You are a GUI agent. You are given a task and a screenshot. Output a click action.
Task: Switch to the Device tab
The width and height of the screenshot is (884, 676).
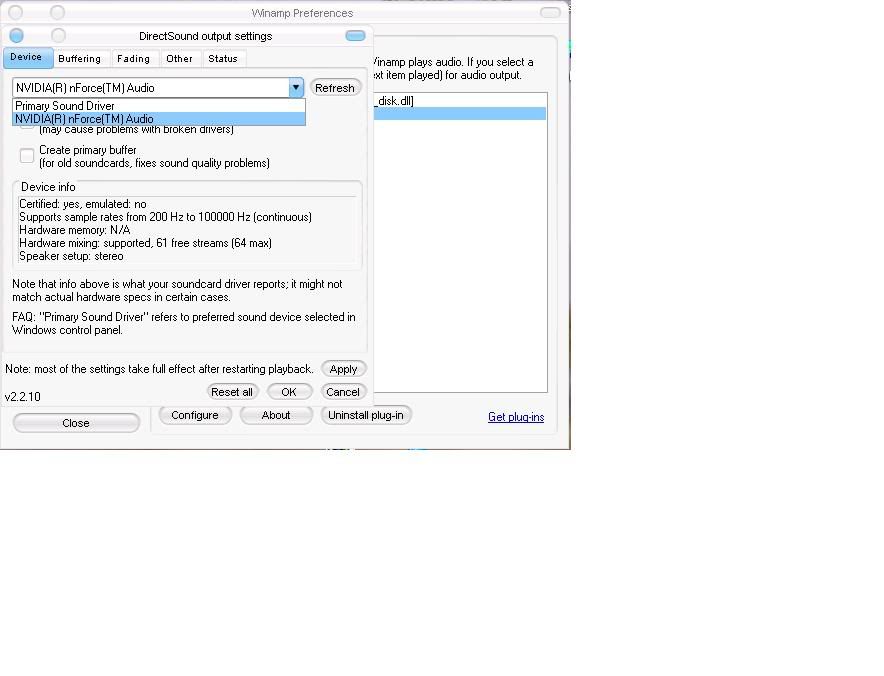(x=28, y=58)
